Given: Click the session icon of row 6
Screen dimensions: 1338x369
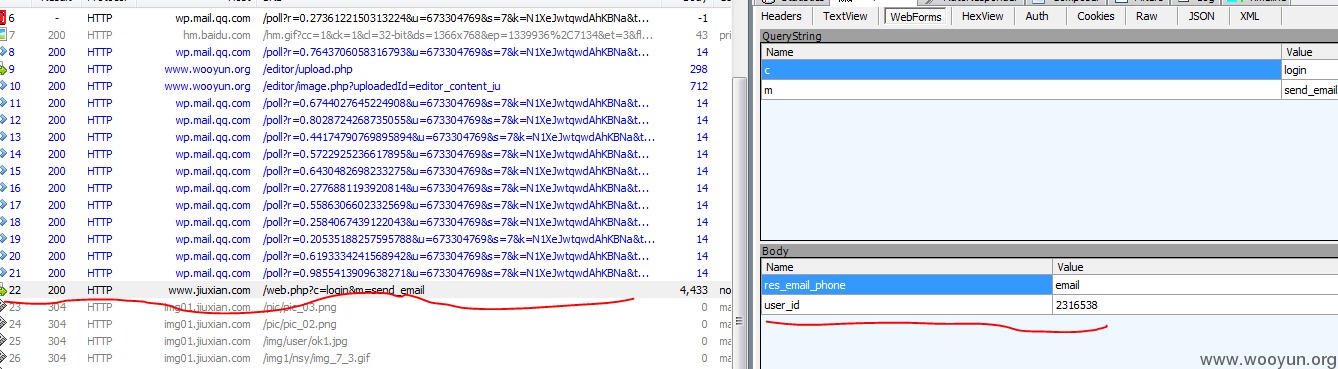Looking at the screenshot, I should pos(4,19).
